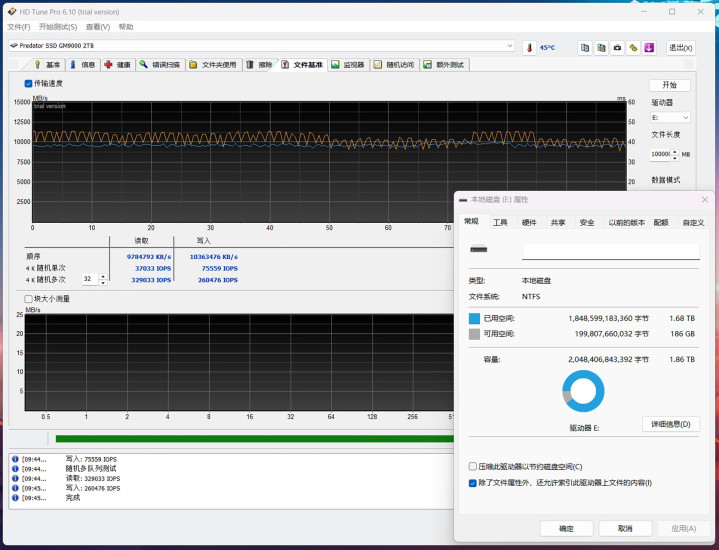Open the 文件(F) menu

pyautogui.click(x=18, y=27)
